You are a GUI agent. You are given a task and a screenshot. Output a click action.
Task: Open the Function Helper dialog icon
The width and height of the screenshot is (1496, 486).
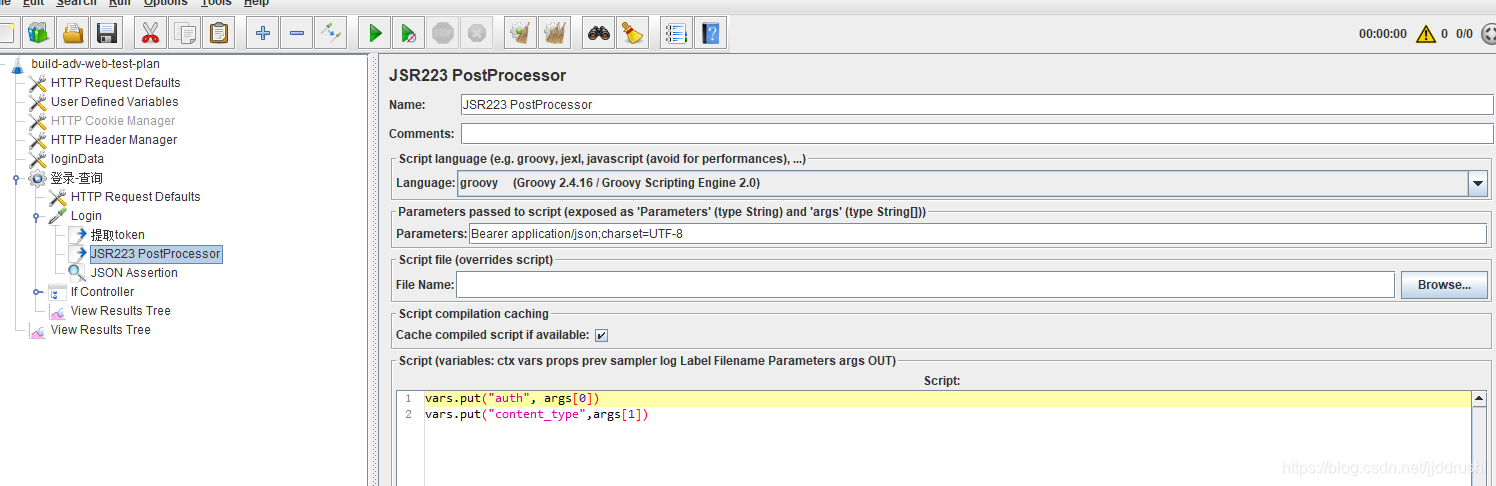click(677, 33)
